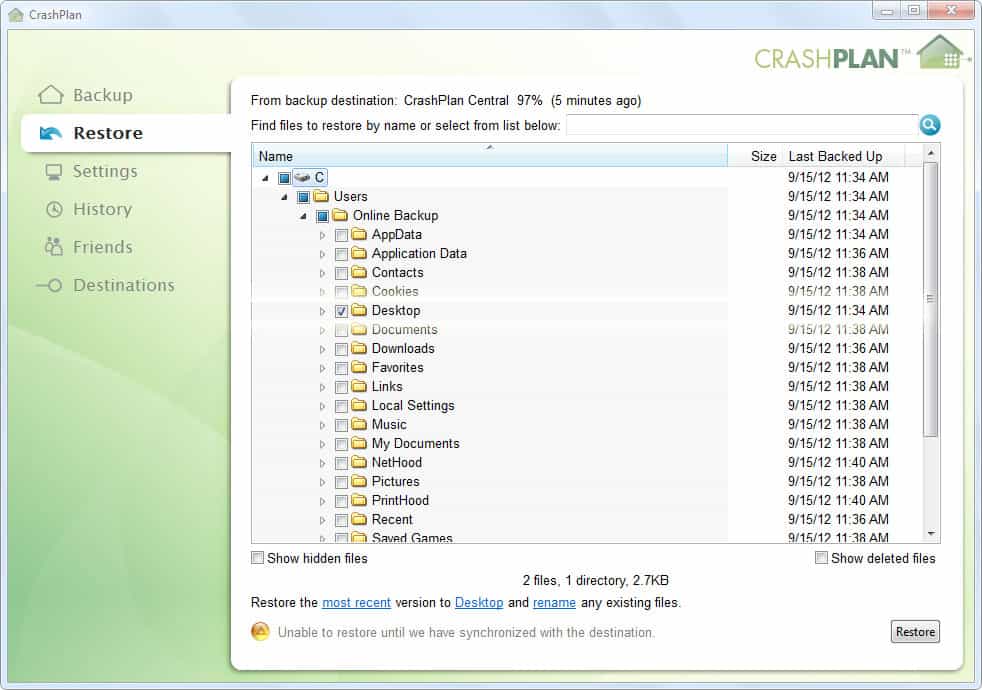Check the Application Data checkbox
This screenshot has width=982, height=690.
pyautogui.click(x=341, y=254)
